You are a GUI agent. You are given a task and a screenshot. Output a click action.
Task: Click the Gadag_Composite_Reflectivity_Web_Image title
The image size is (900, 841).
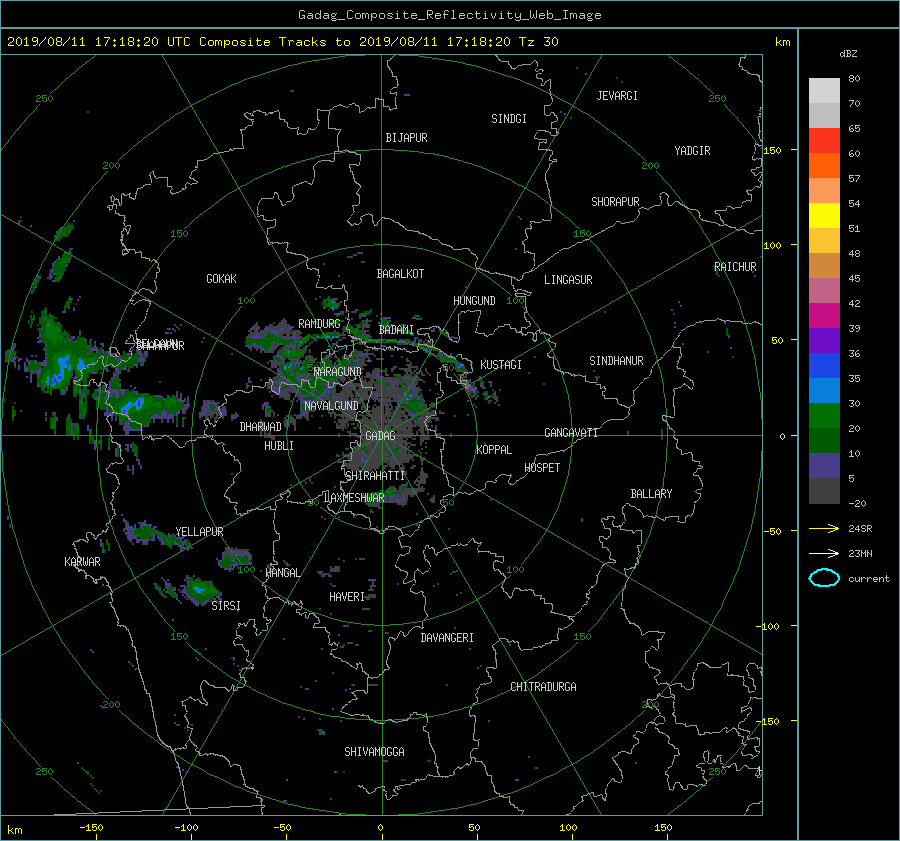(449, 15)
